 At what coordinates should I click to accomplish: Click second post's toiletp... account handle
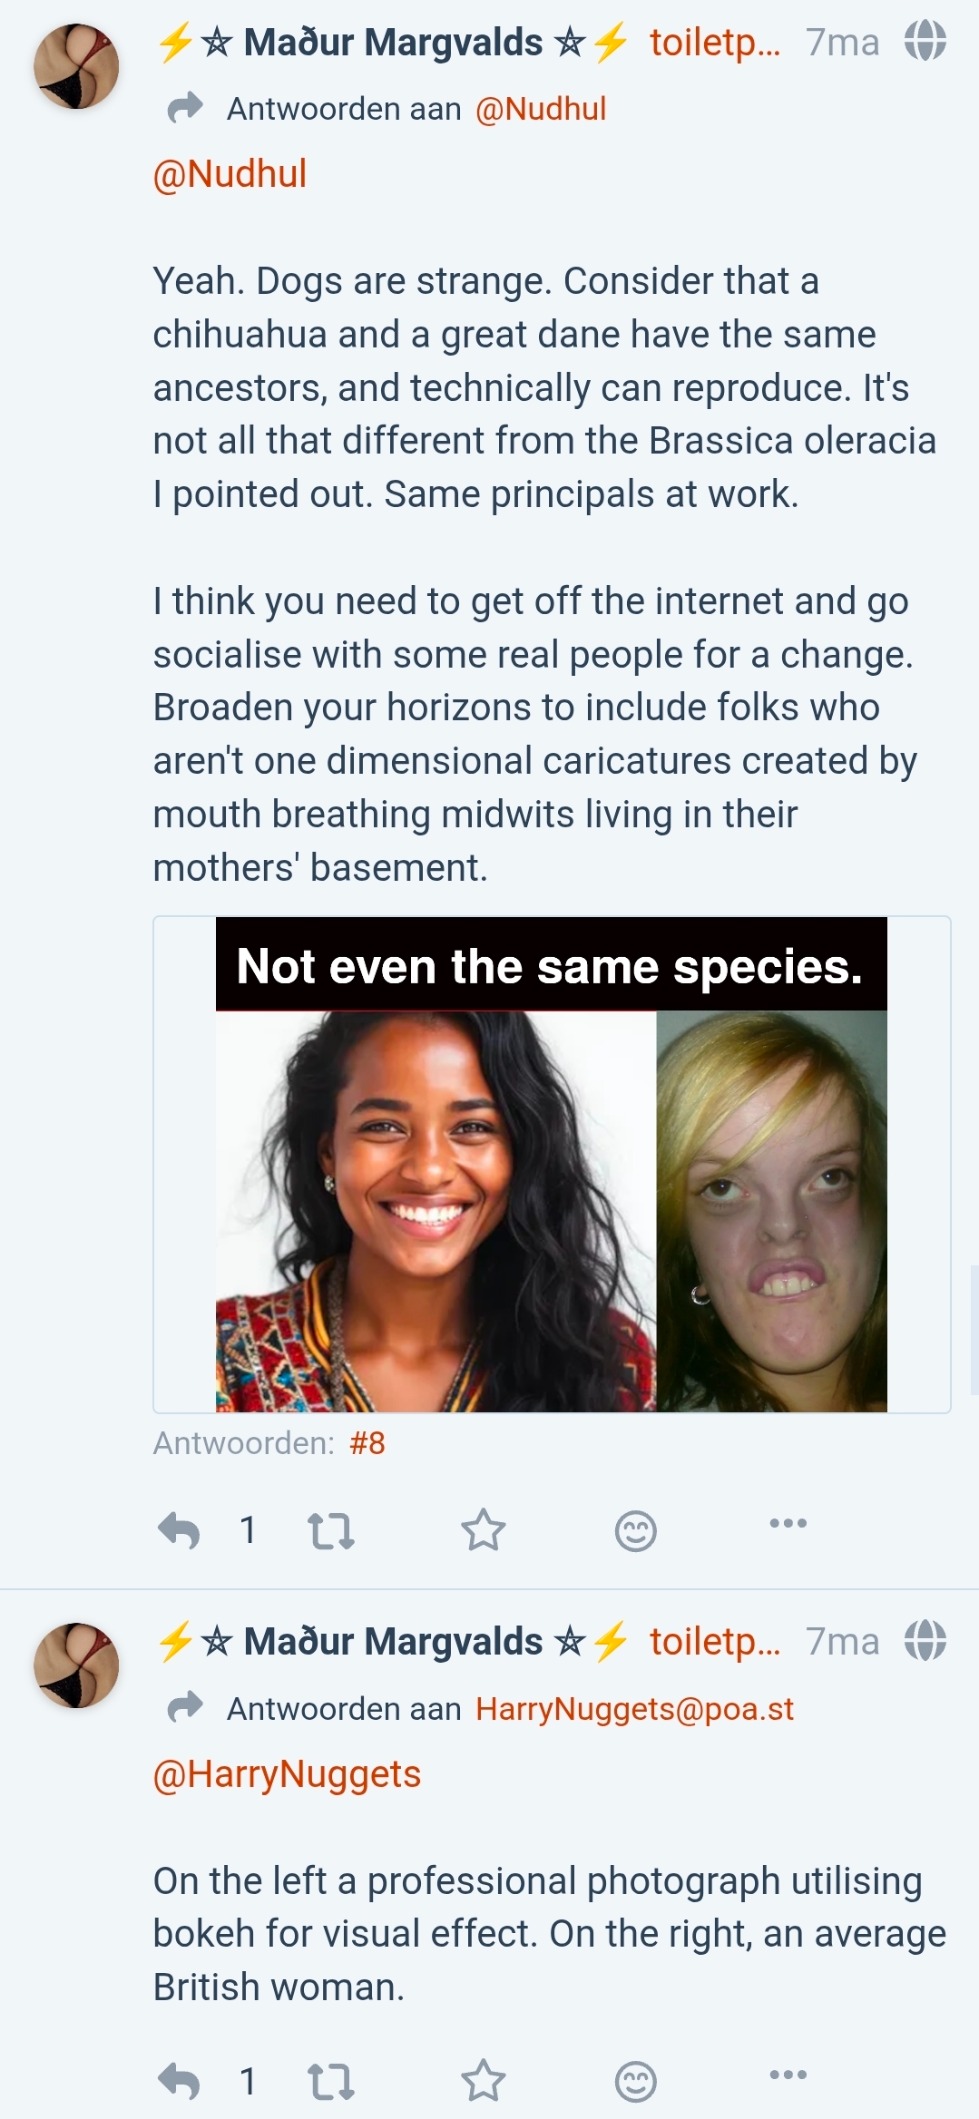pos(714,1641)
